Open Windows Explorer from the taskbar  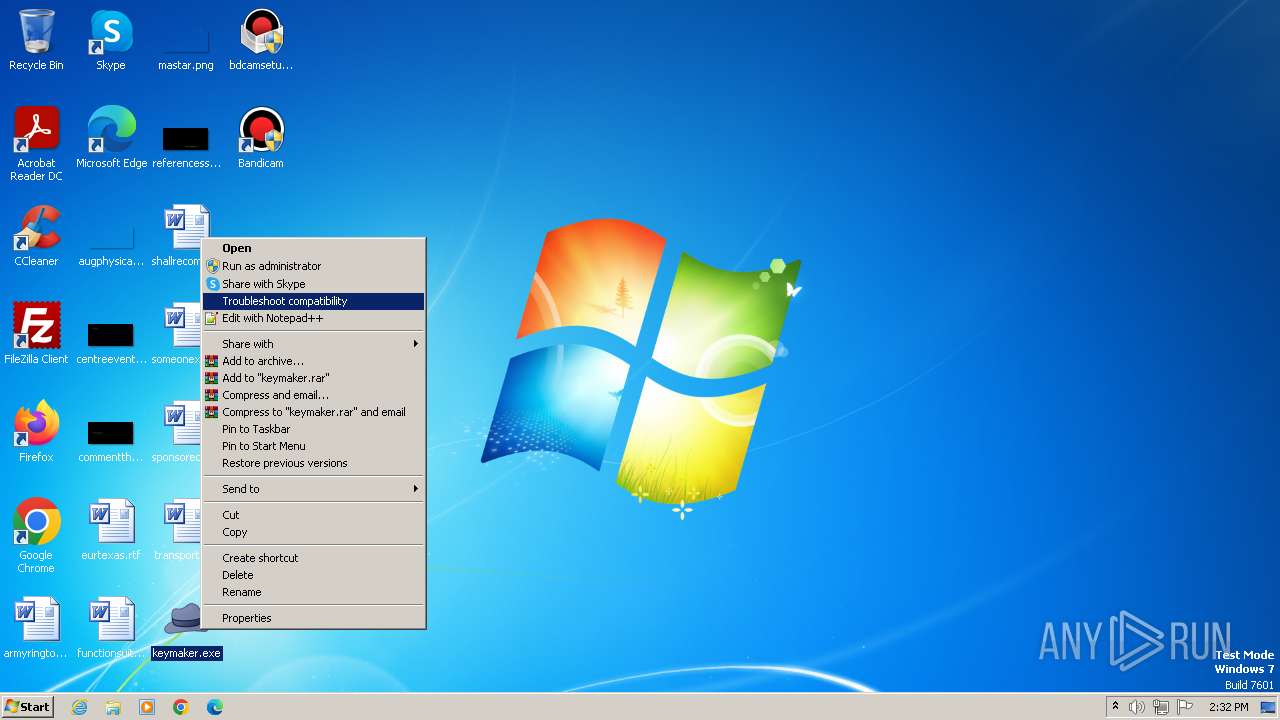tap(113, 707)
